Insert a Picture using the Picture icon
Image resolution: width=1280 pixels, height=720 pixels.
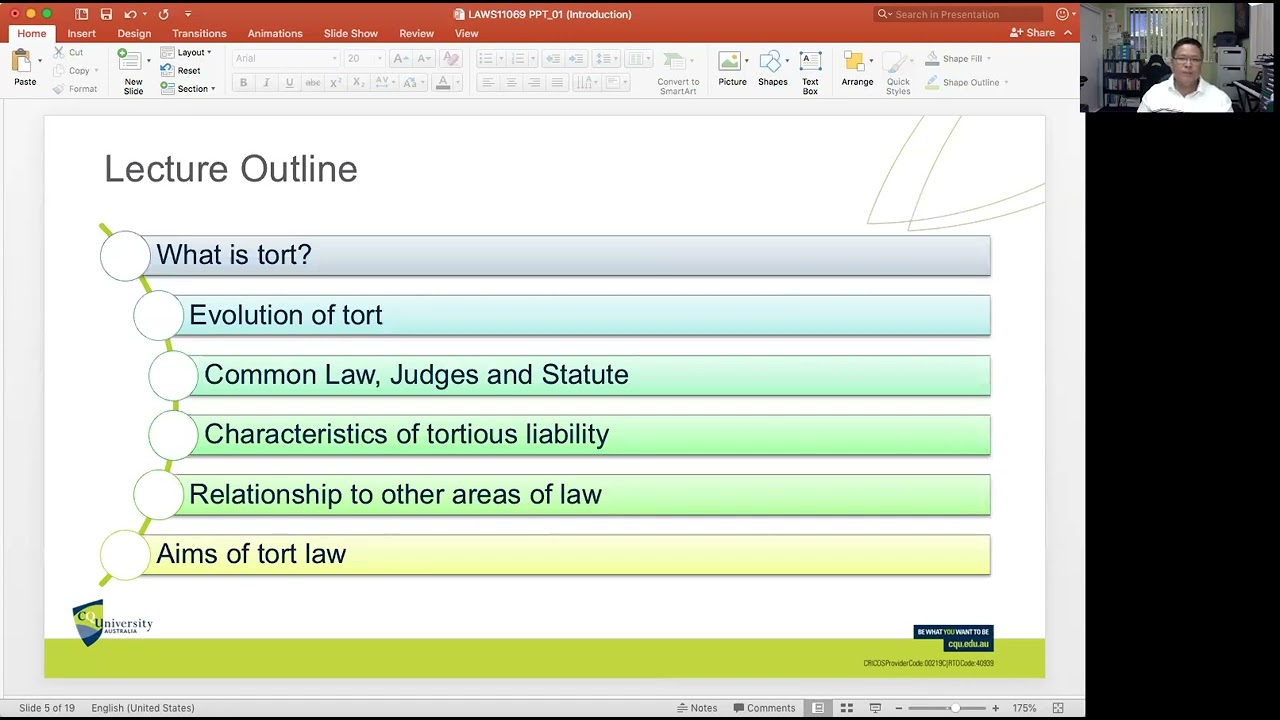730,61
